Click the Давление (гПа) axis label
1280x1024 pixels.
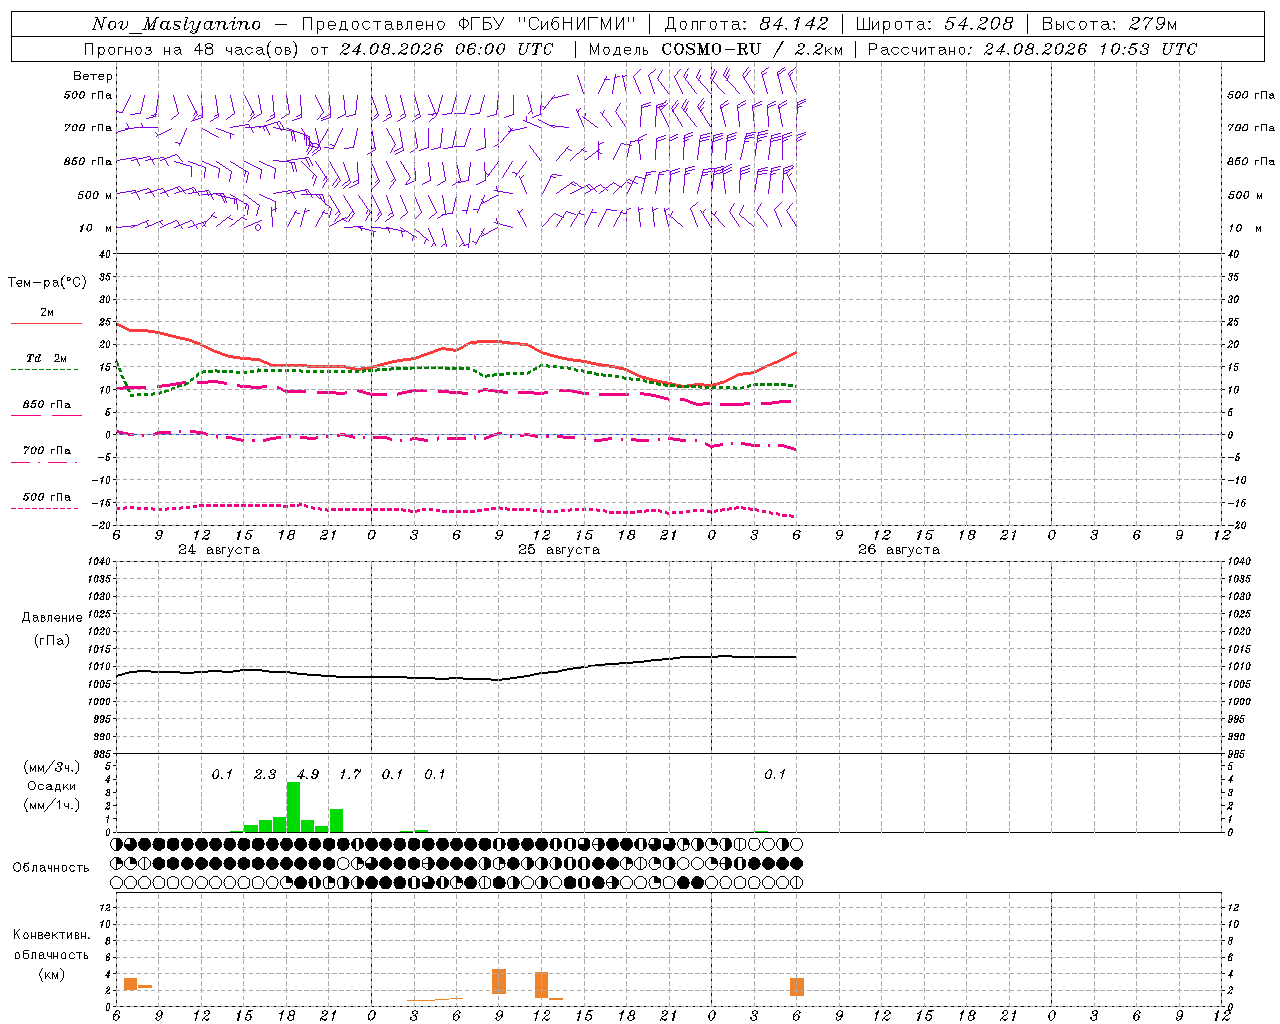52,628
